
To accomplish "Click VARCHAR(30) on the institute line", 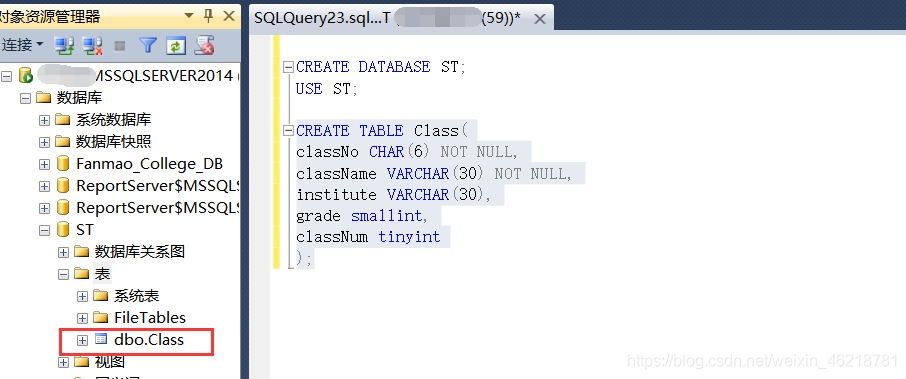I will [x=435, y=195].
